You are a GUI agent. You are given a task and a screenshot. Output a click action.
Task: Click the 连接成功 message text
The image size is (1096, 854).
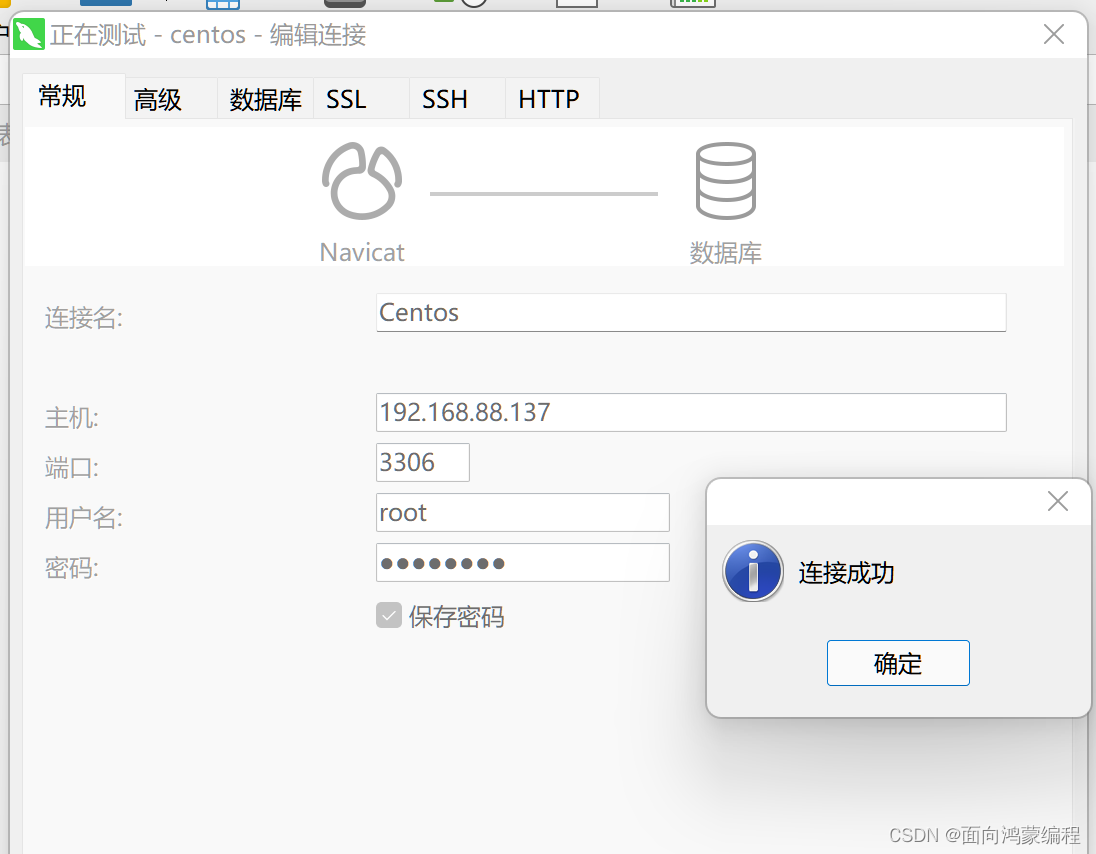pos(846,572)
